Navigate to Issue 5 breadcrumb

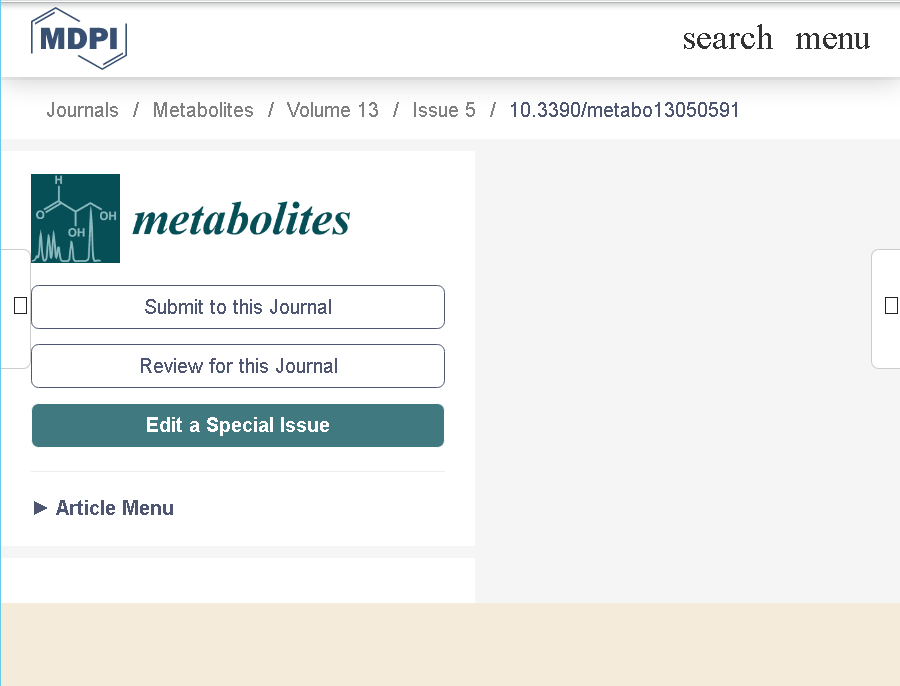(x=444, y=110)
